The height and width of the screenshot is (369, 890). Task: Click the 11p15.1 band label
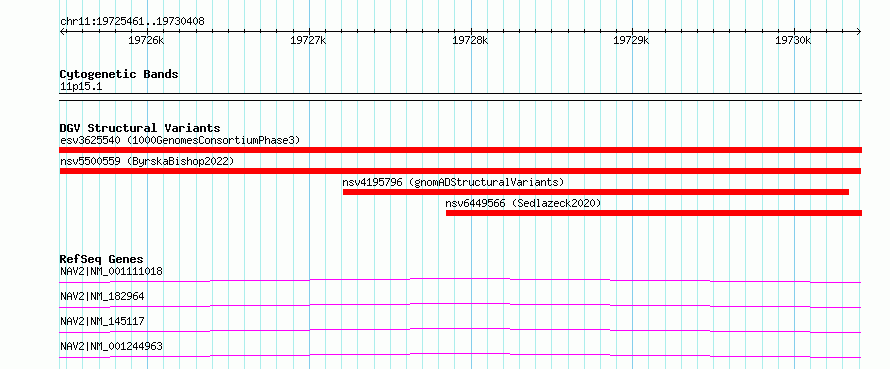click(81, 87)
